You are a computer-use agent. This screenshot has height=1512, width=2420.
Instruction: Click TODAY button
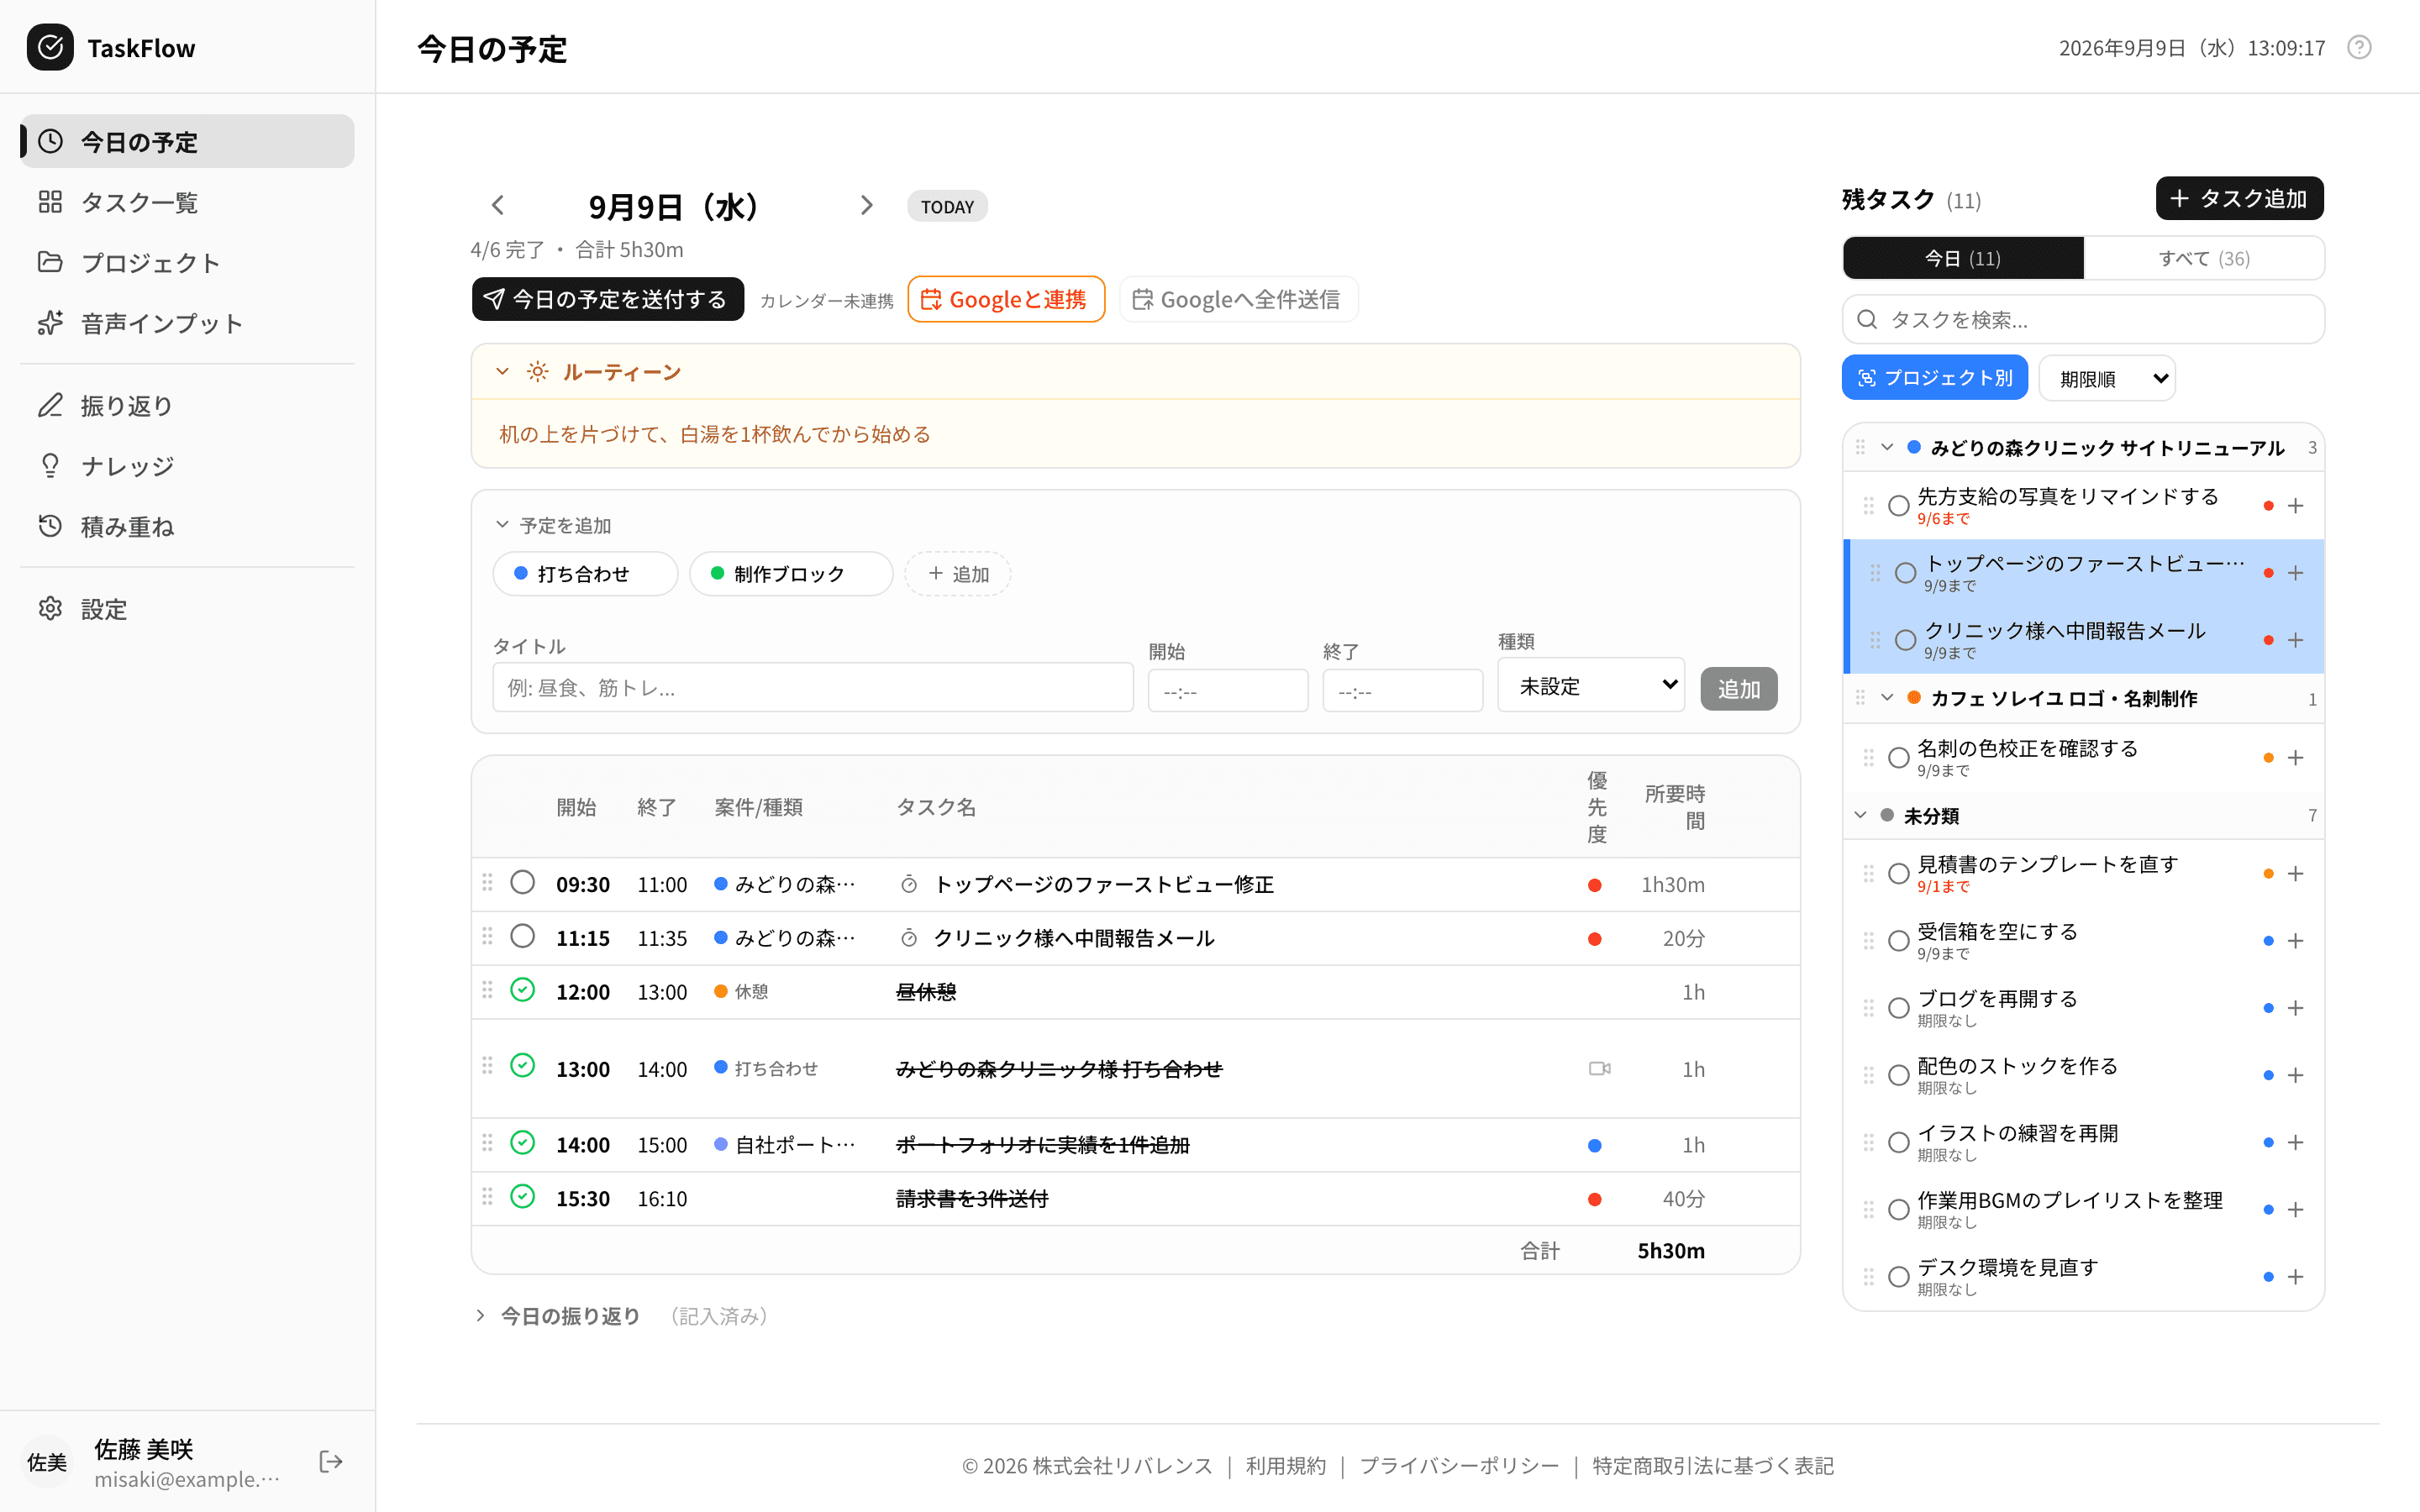point(947,207)
